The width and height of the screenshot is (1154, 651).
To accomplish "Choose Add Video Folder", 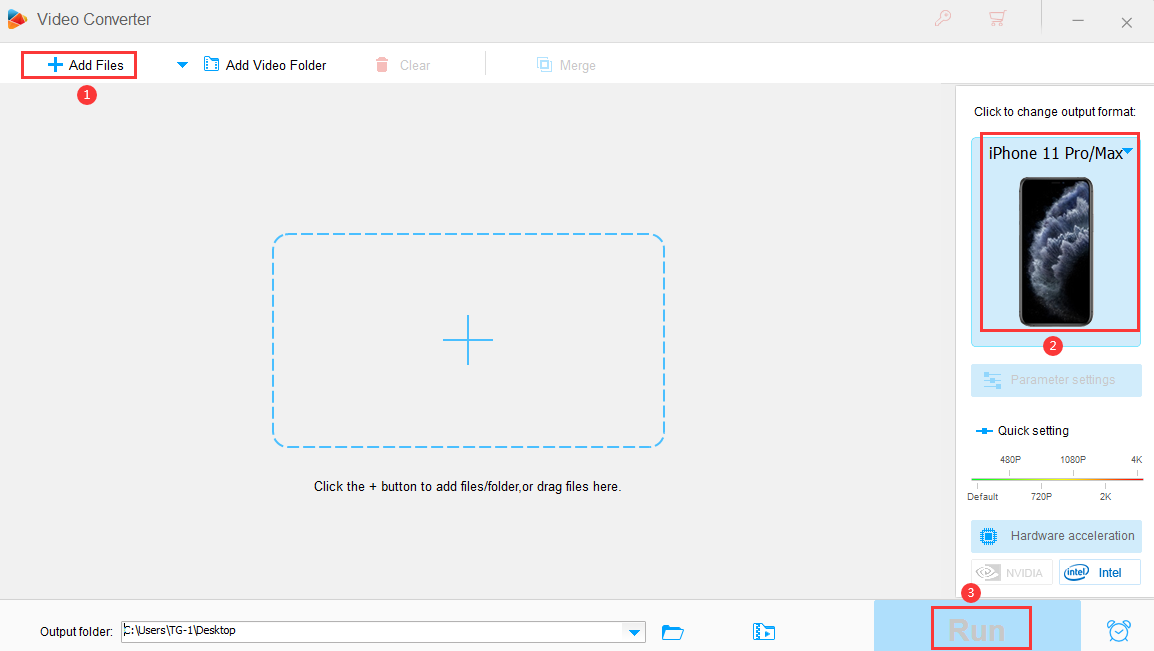I will click(x=265, y=65).
